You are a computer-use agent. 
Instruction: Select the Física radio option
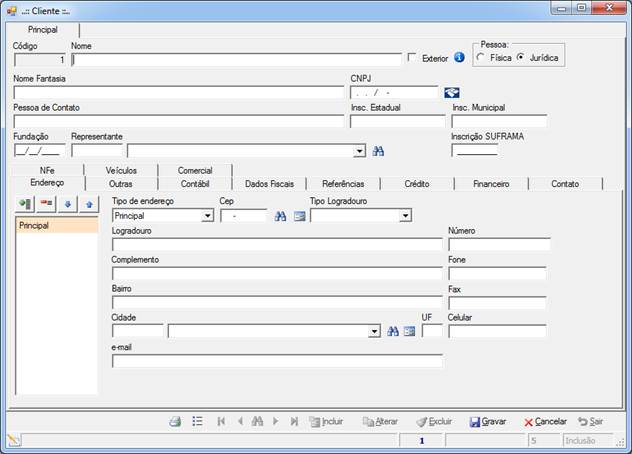pyautogui.click(x=480, y=57)
